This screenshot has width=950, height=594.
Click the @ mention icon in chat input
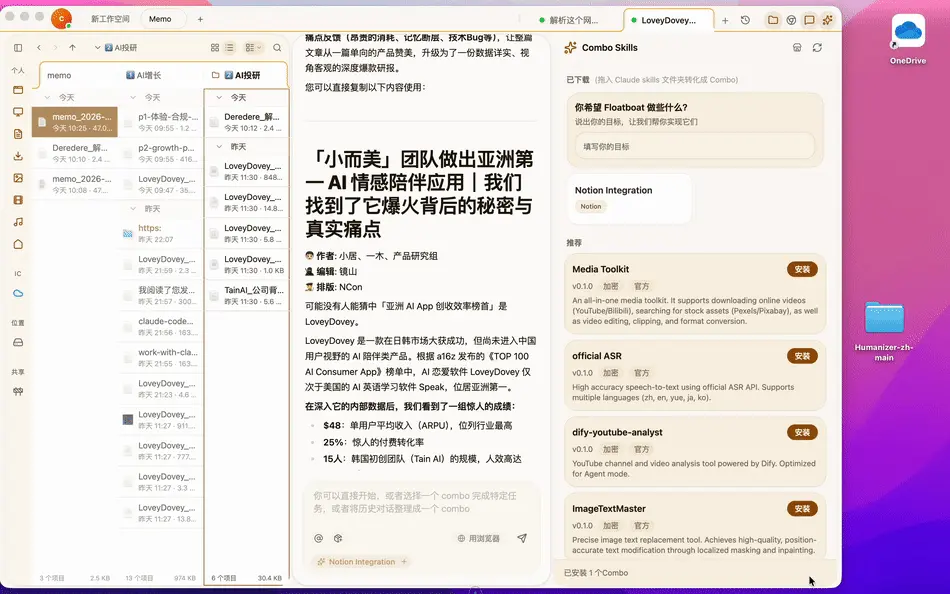click(x=320, y=538)
